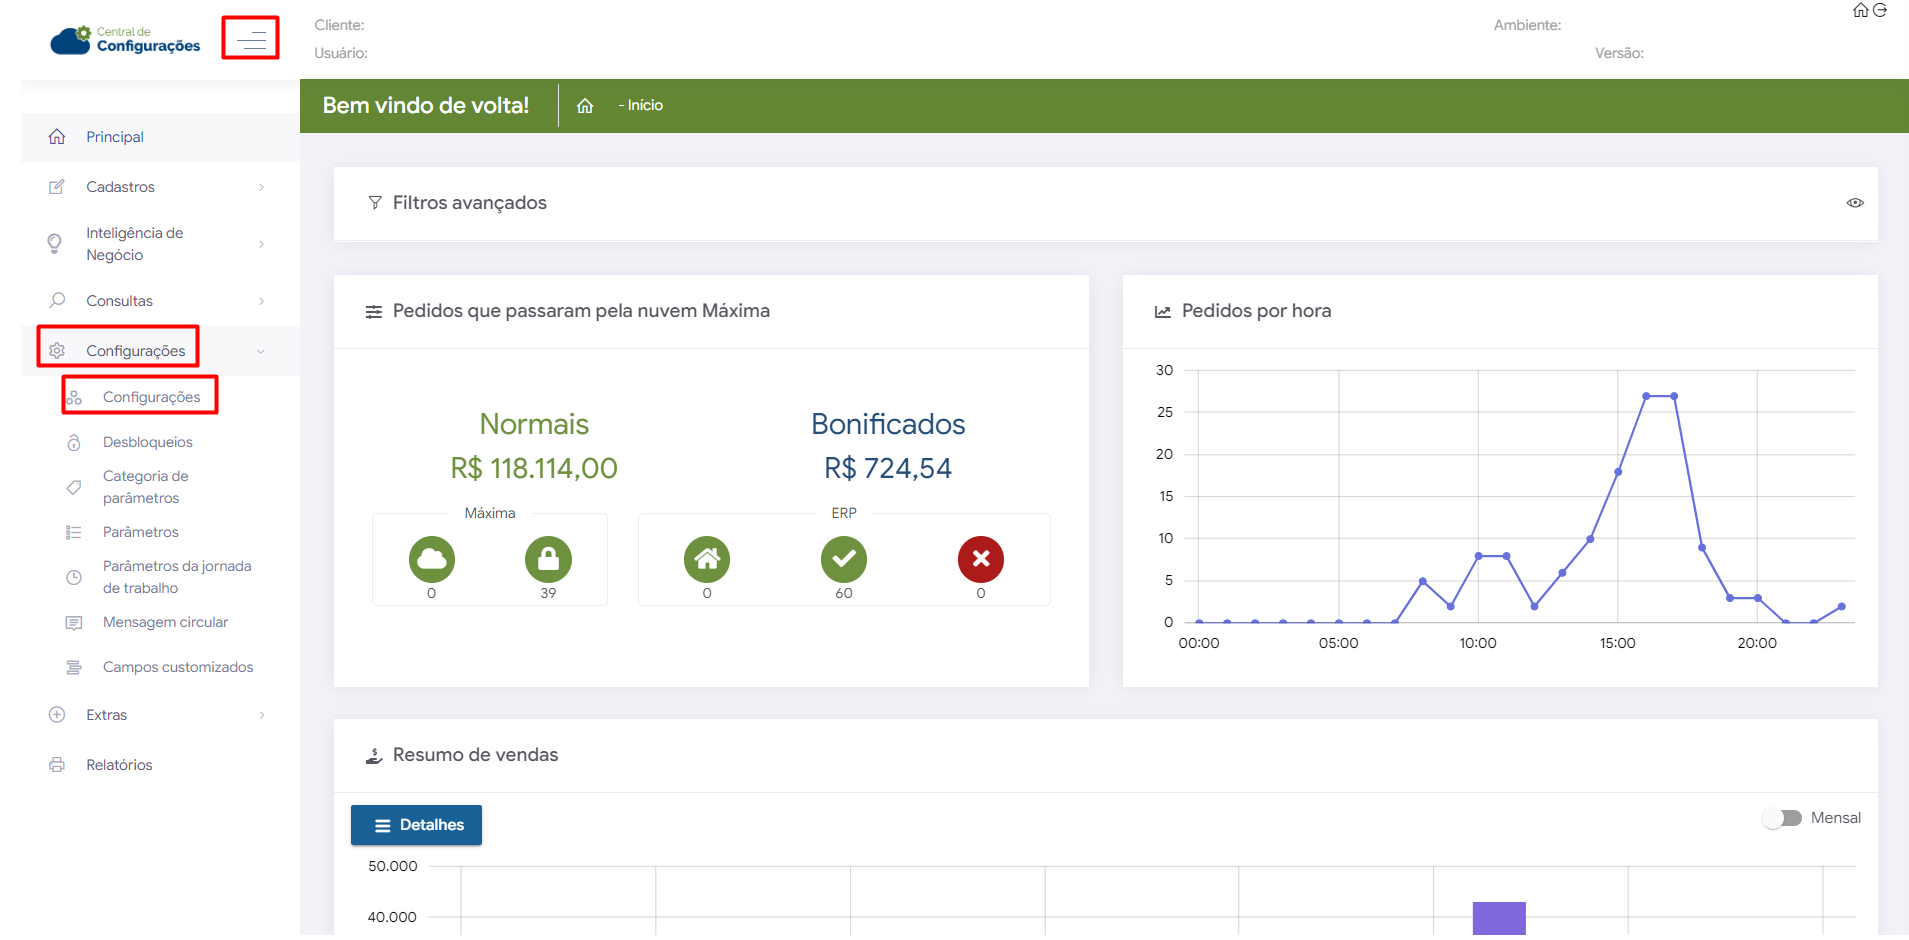Click the Detalhes button
Screen dimensions: 1909x940
416,825
